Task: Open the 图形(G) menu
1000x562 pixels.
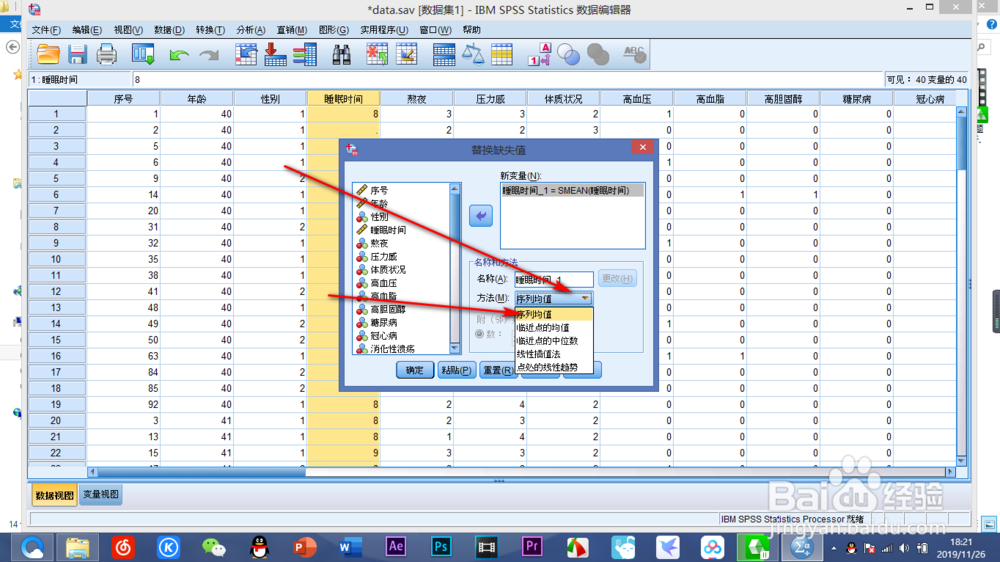Action: [x=334, y=30]
